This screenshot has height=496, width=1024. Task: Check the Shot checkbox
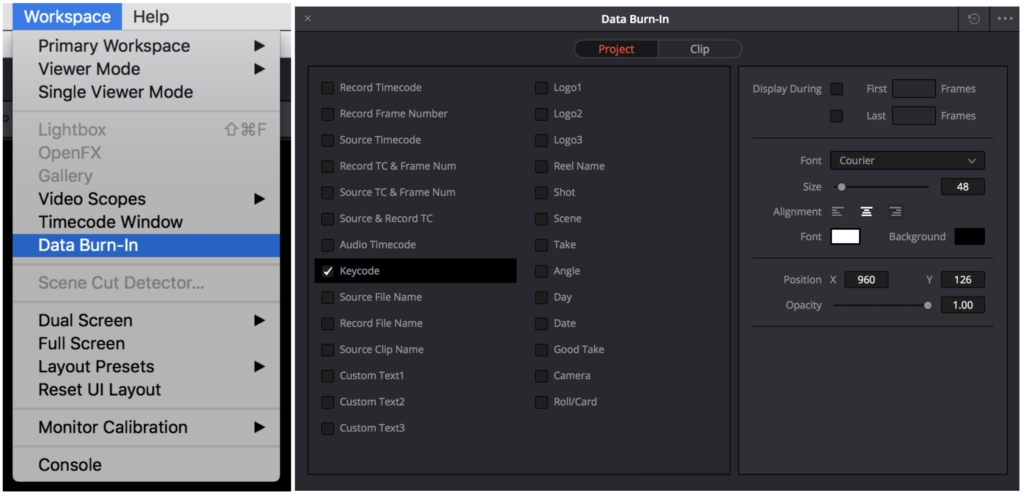click(541, 193)
